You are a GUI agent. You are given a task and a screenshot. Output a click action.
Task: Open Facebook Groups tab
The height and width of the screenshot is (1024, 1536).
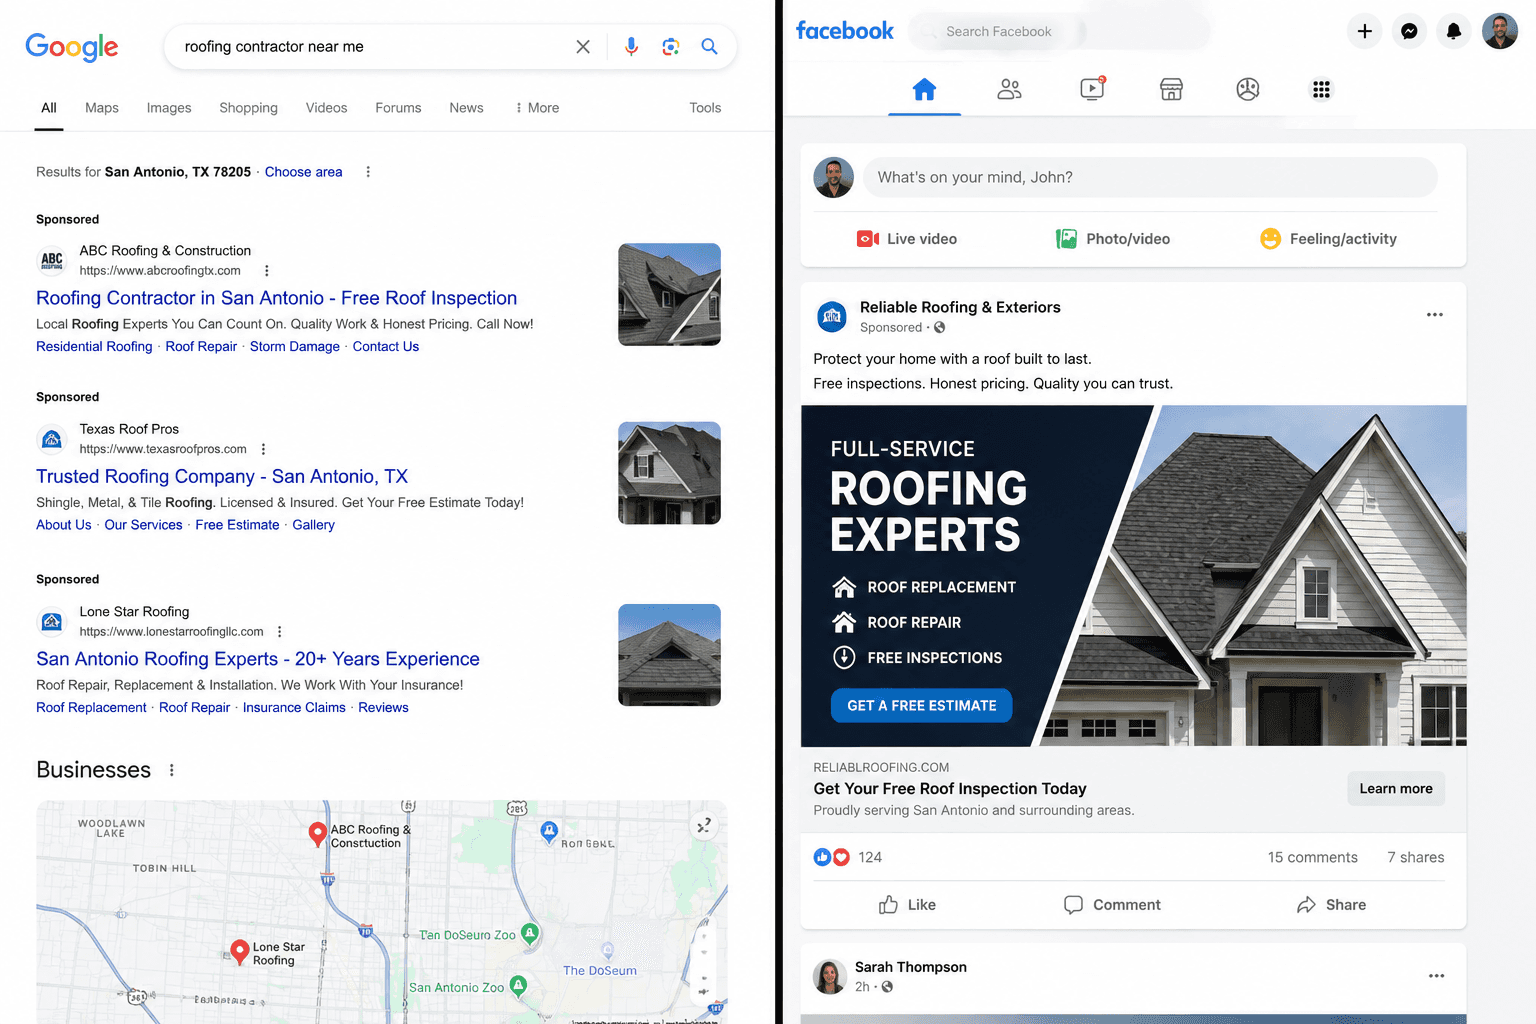tap(1247, 90)
